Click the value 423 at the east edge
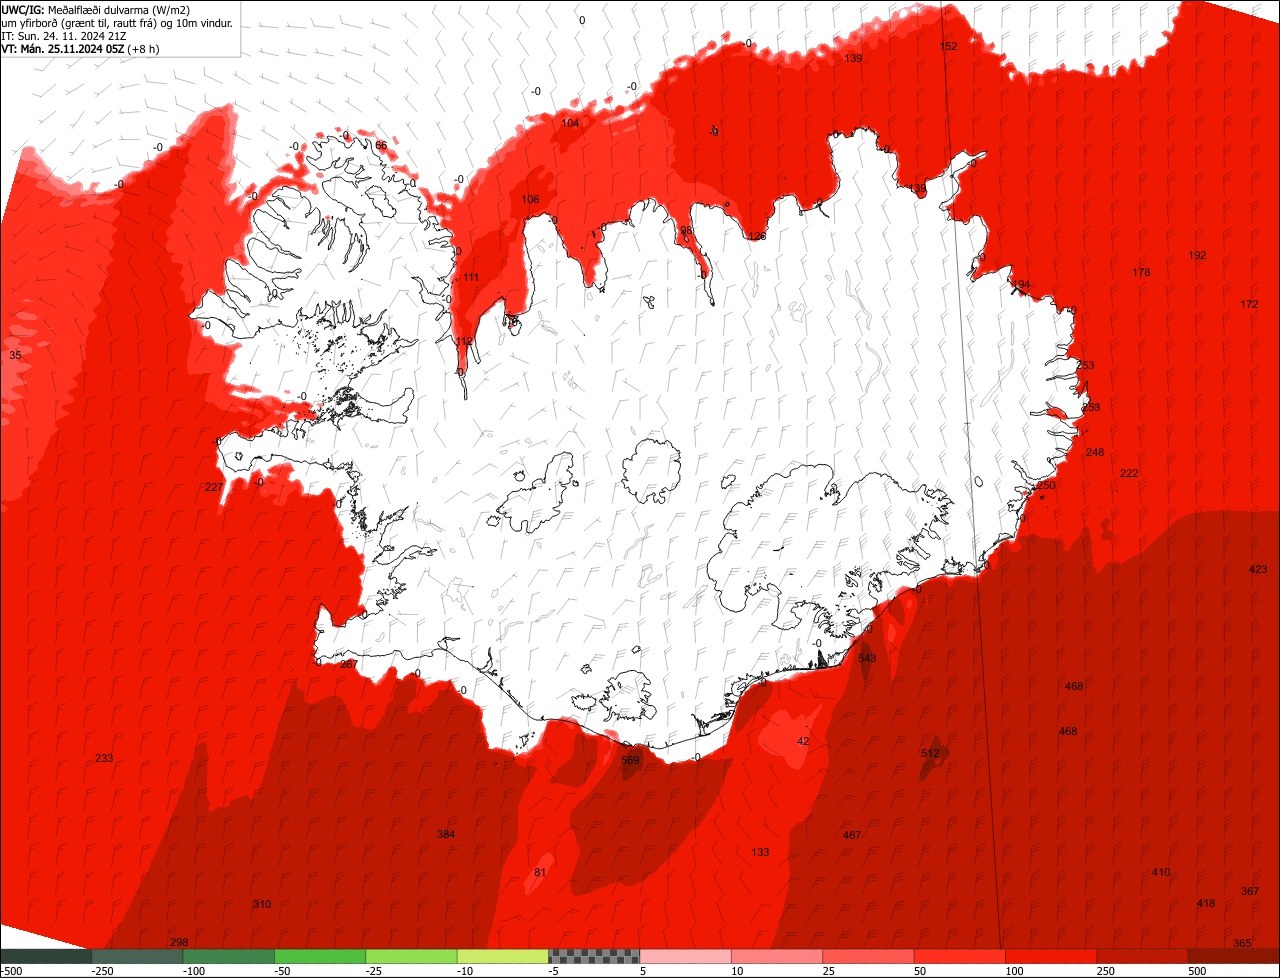Screen dimensions: 1280x978 tap(1258, 569)
